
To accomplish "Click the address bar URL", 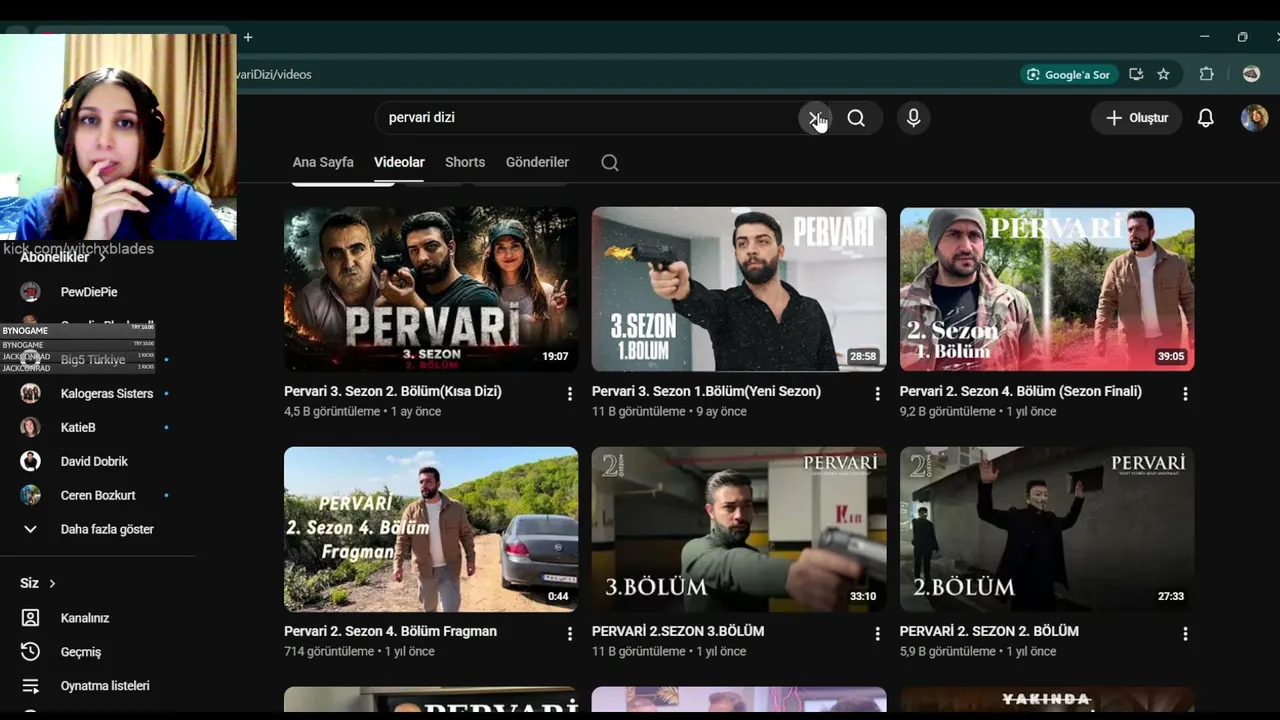I will pyautogui.click(x=274, y=74).
